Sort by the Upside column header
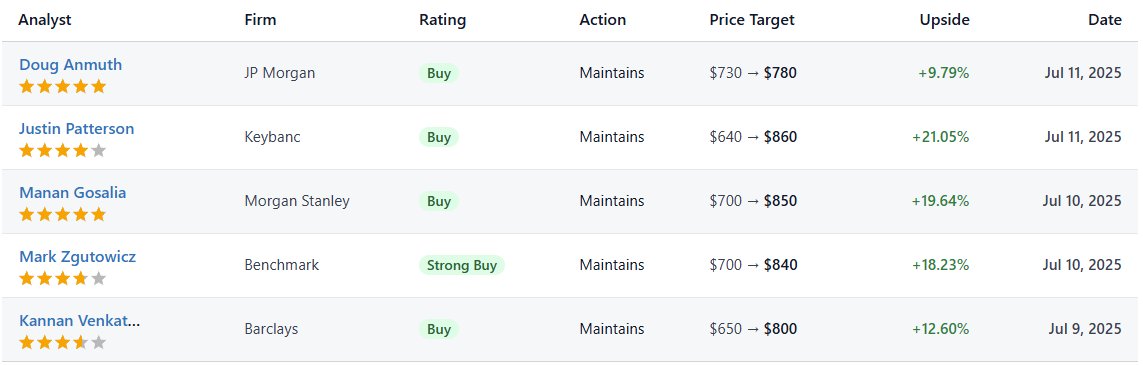The width and height of the screenshot is (1143, 365). click(945, 20)
